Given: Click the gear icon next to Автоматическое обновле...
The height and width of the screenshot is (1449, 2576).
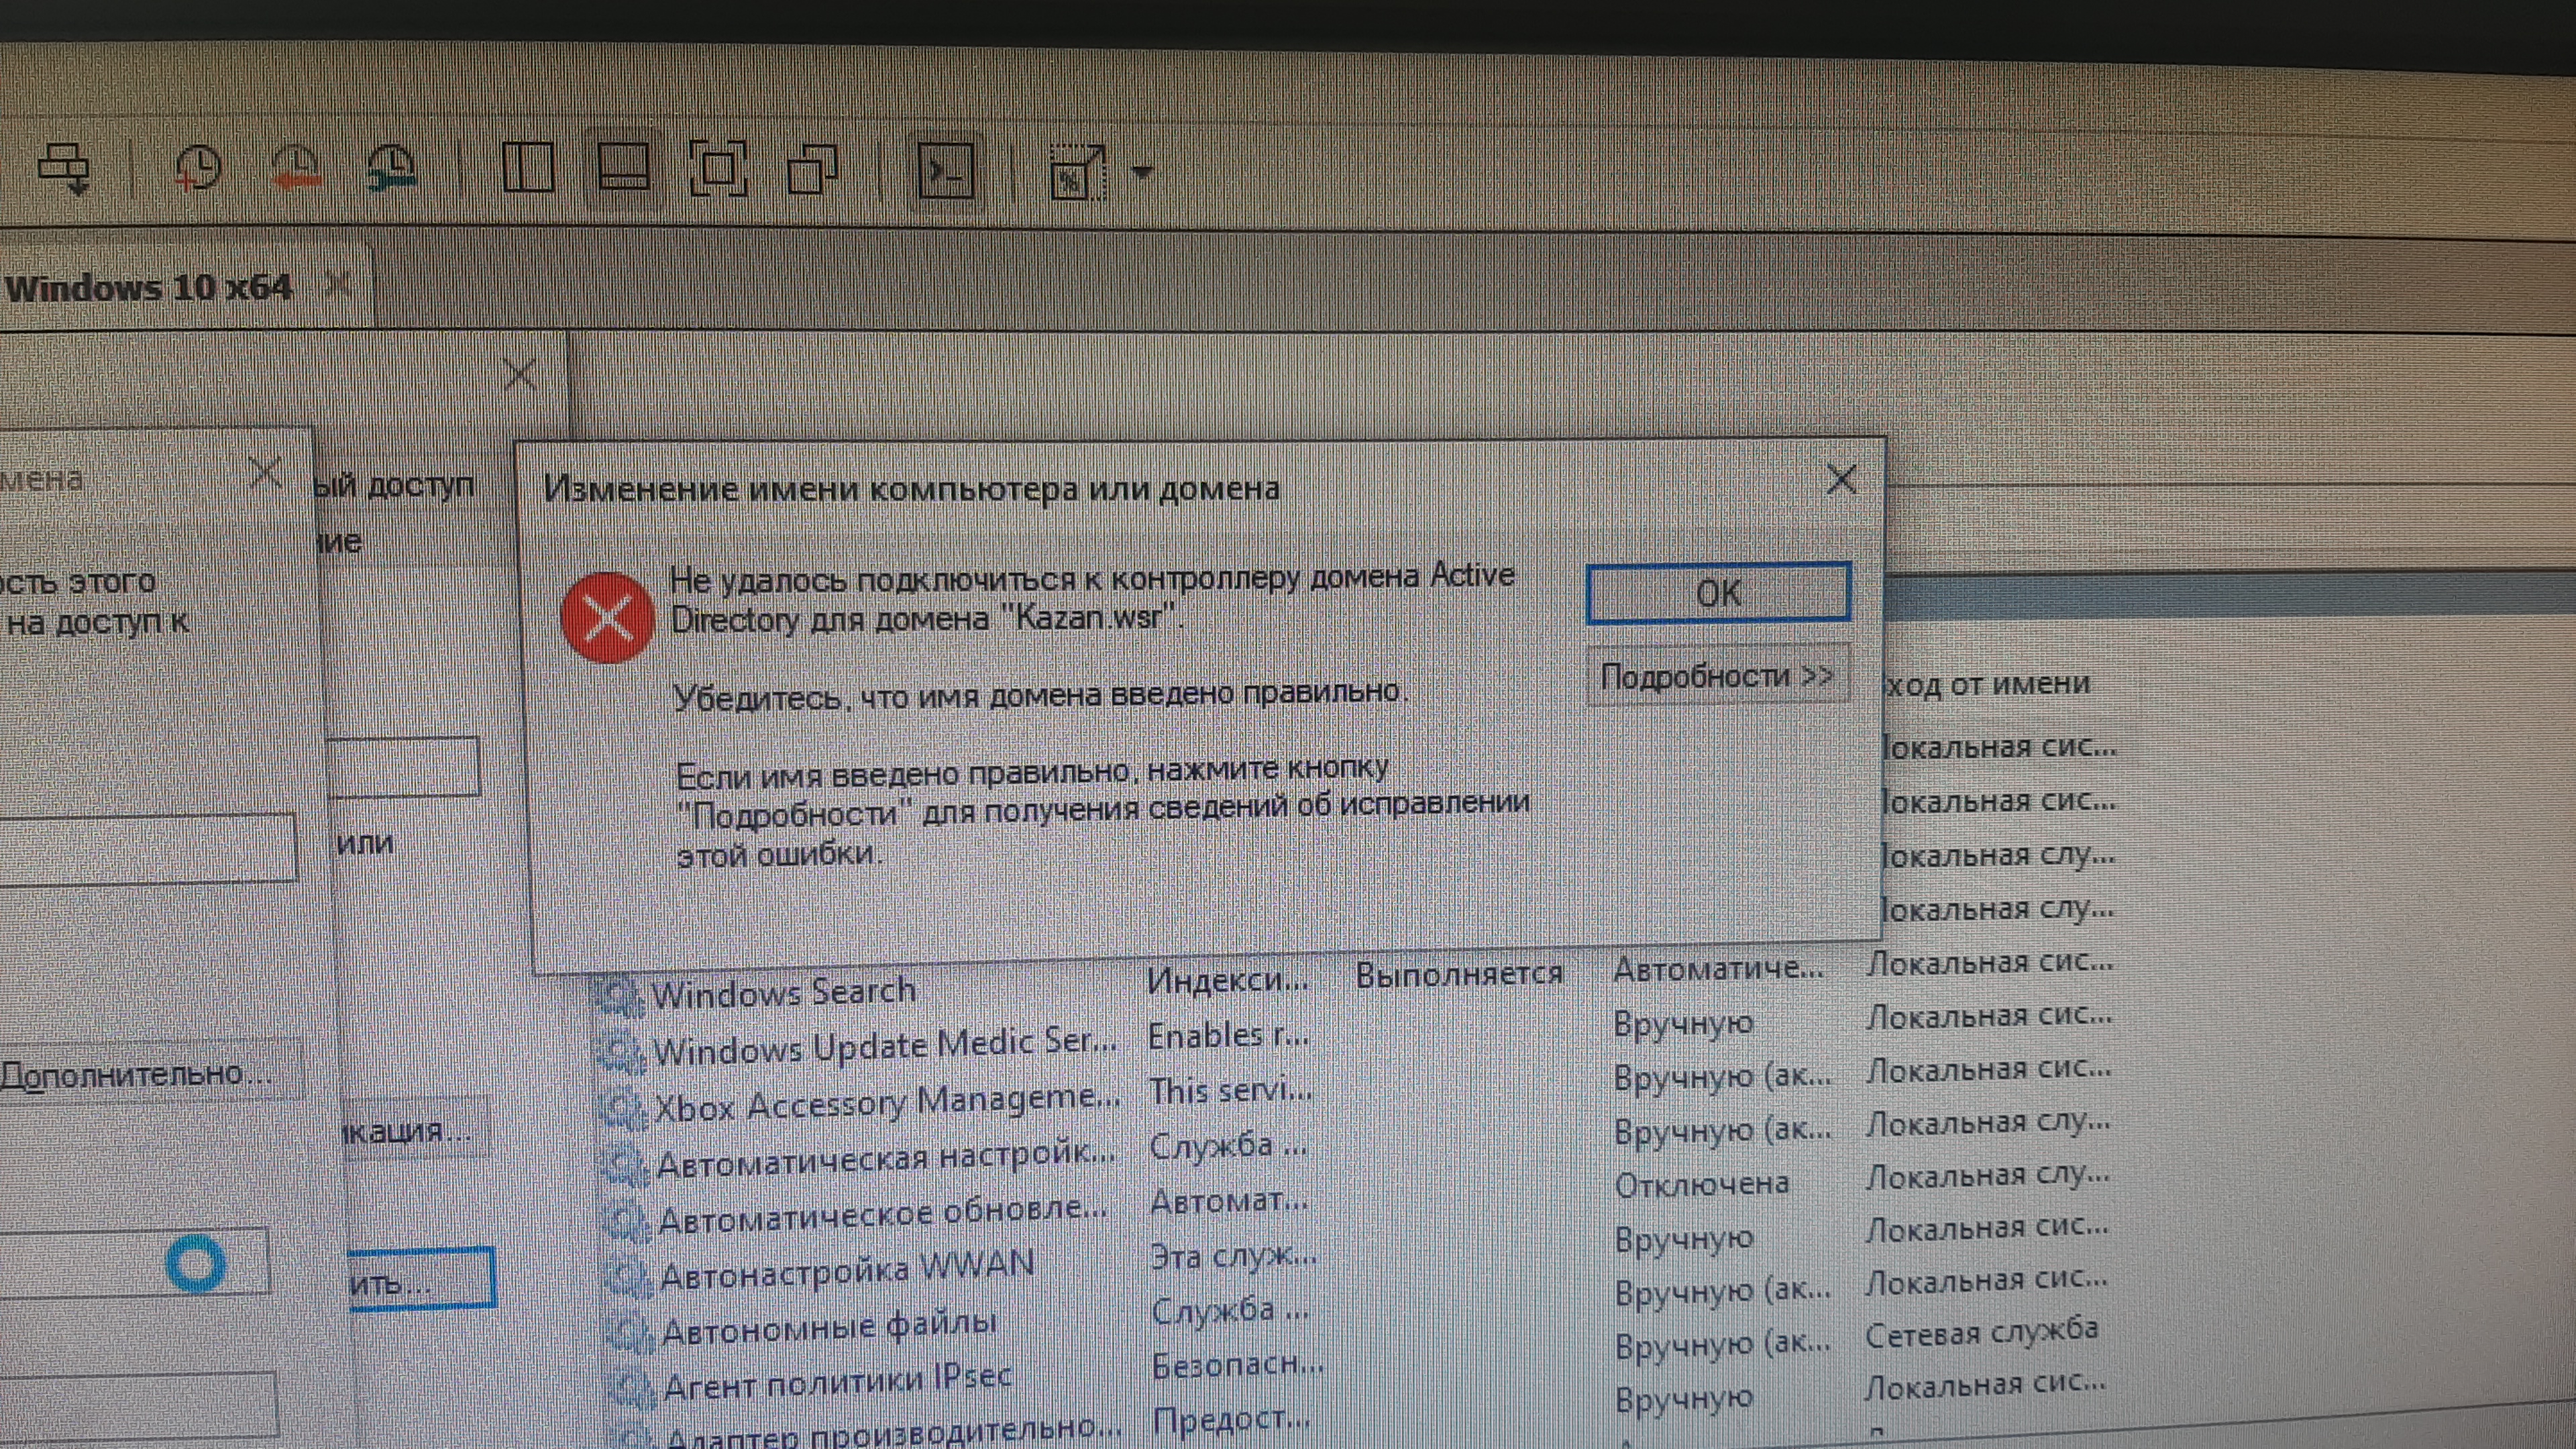Looking at the screenshot, I should (x=628, y=1221).
